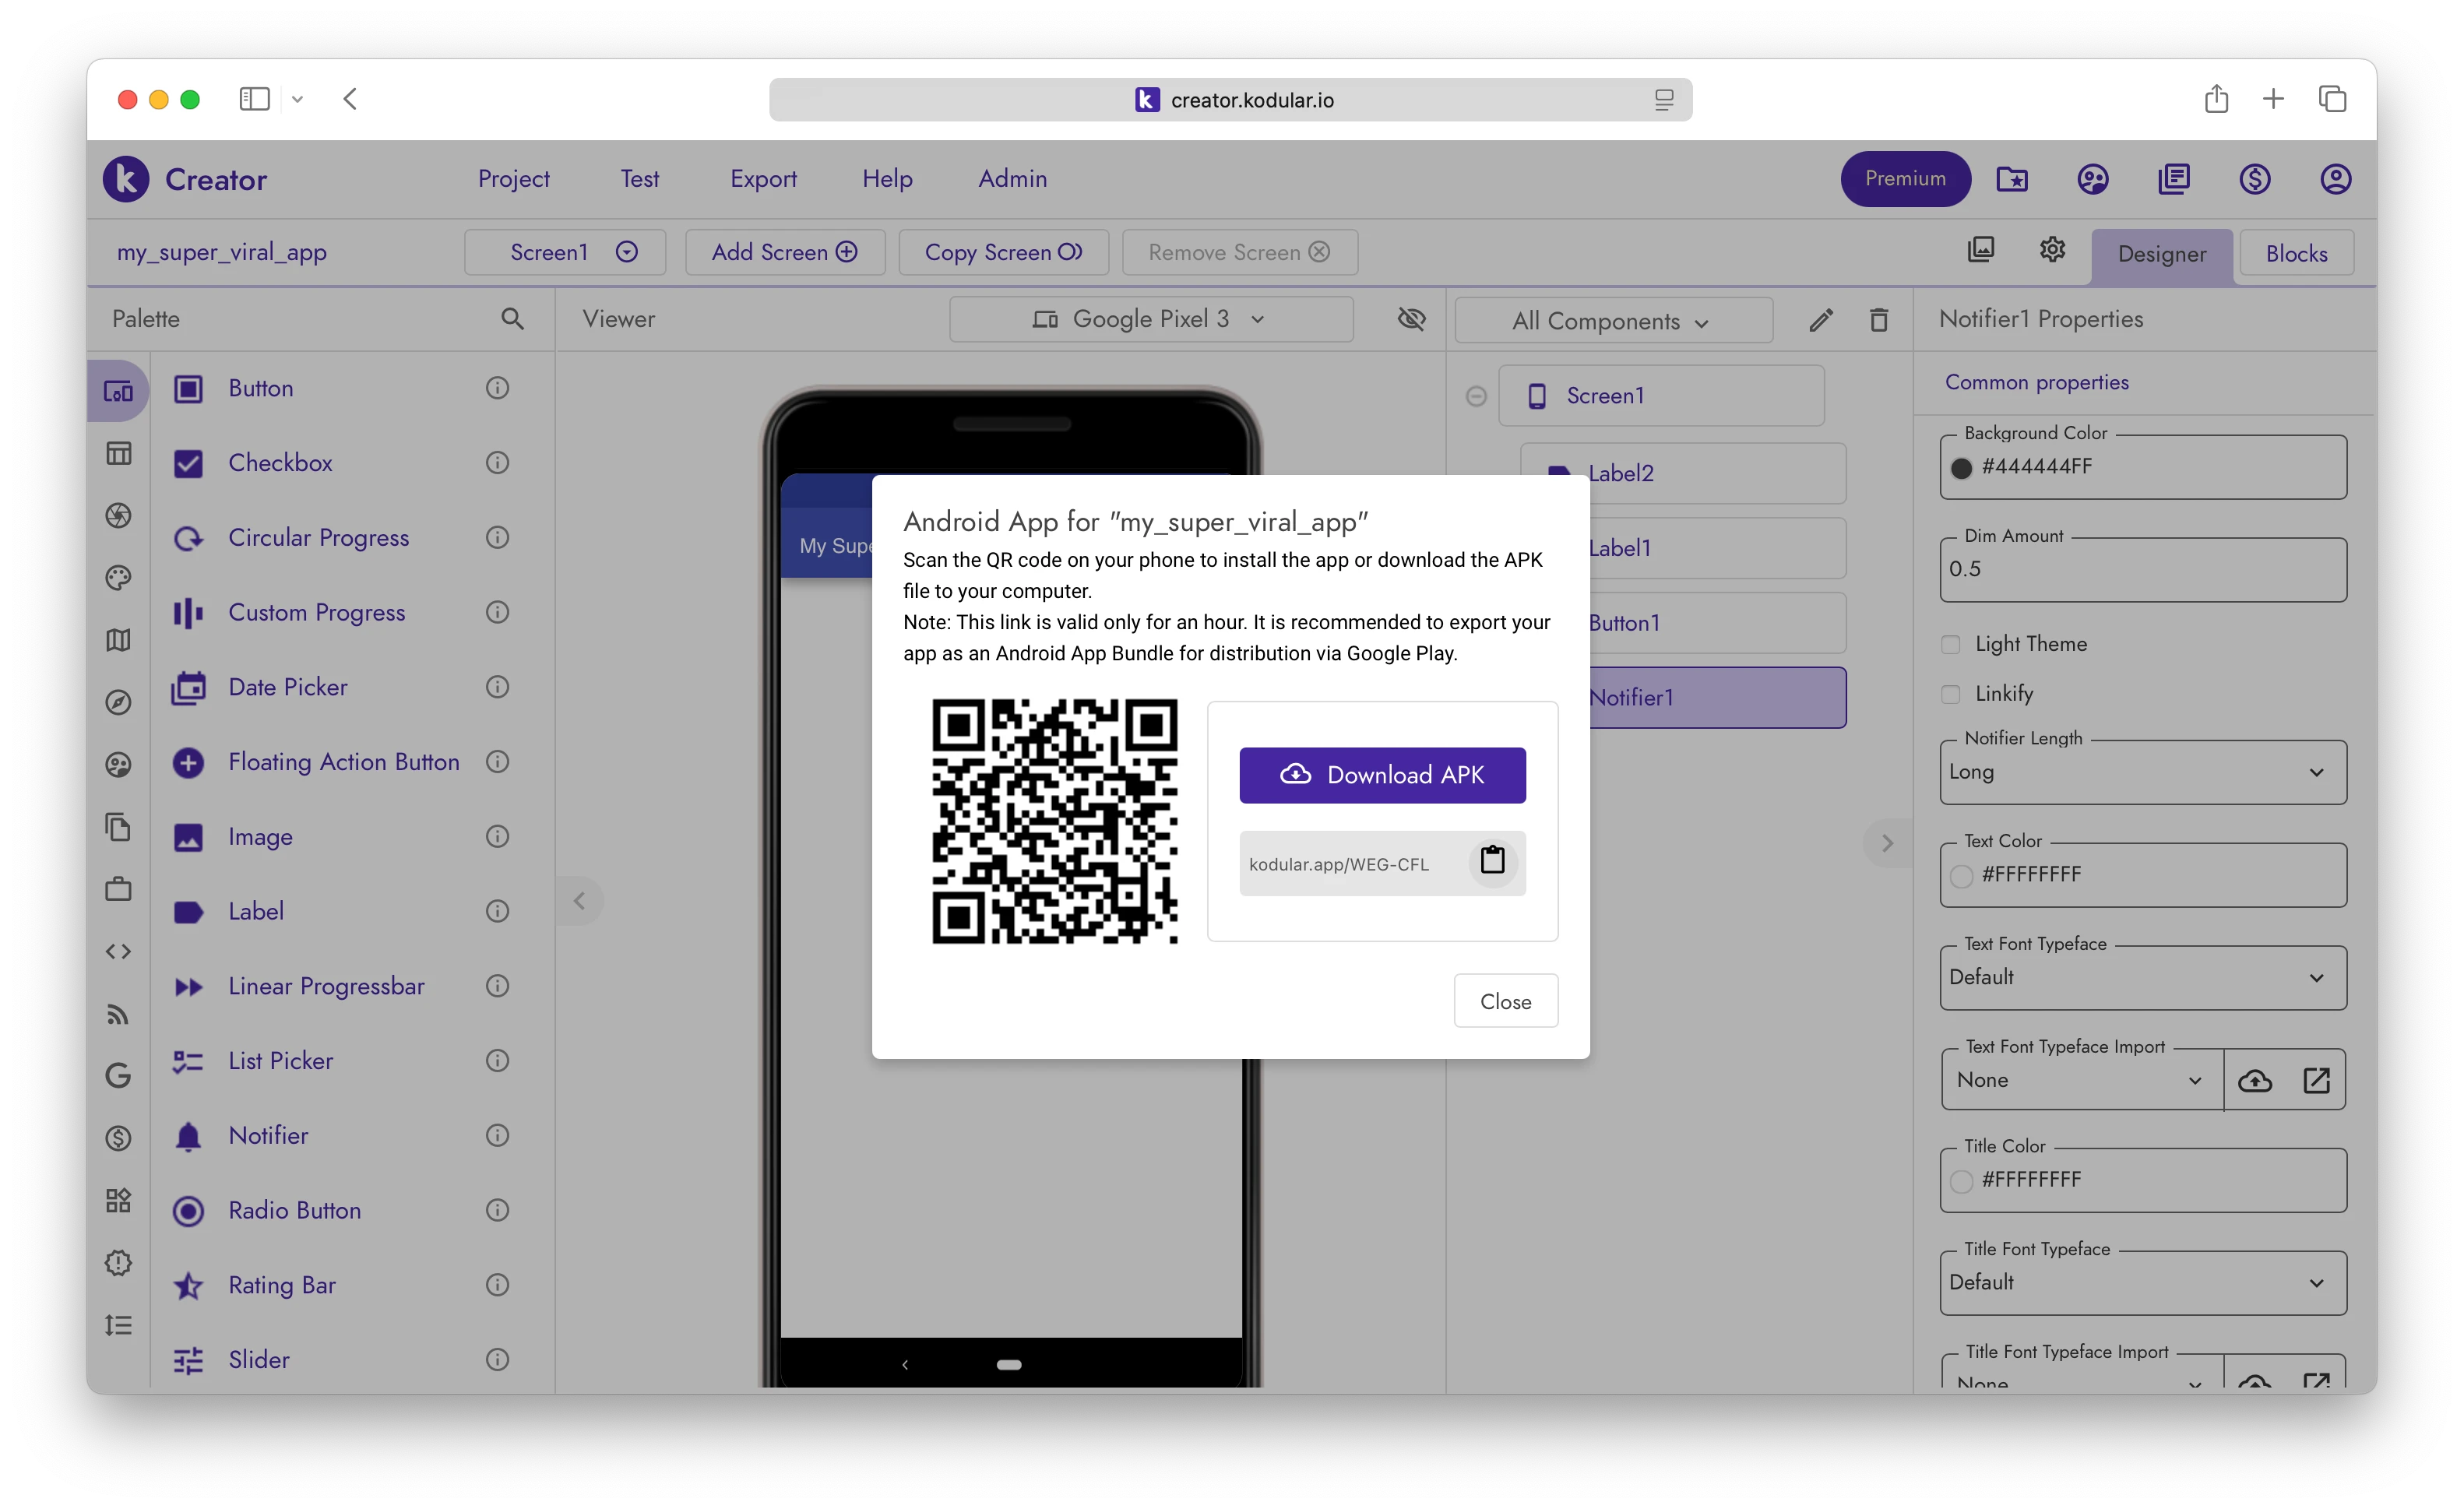
Task: Open project settings with the gear icon
Action: pos(2052,249)
